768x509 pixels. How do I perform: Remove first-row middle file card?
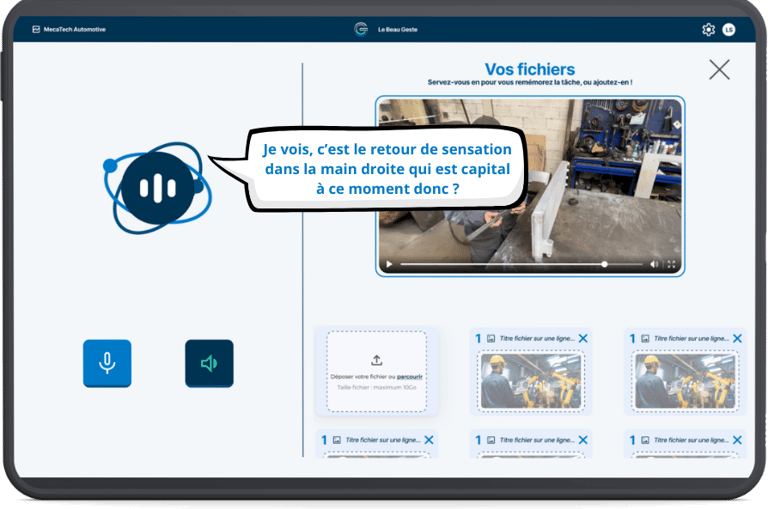pos(583,338)
